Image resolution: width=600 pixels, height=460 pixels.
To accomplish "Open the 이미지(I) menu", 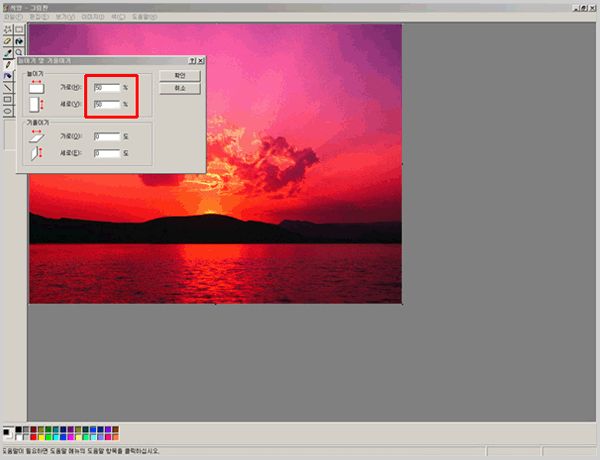I will click(93, 17).
